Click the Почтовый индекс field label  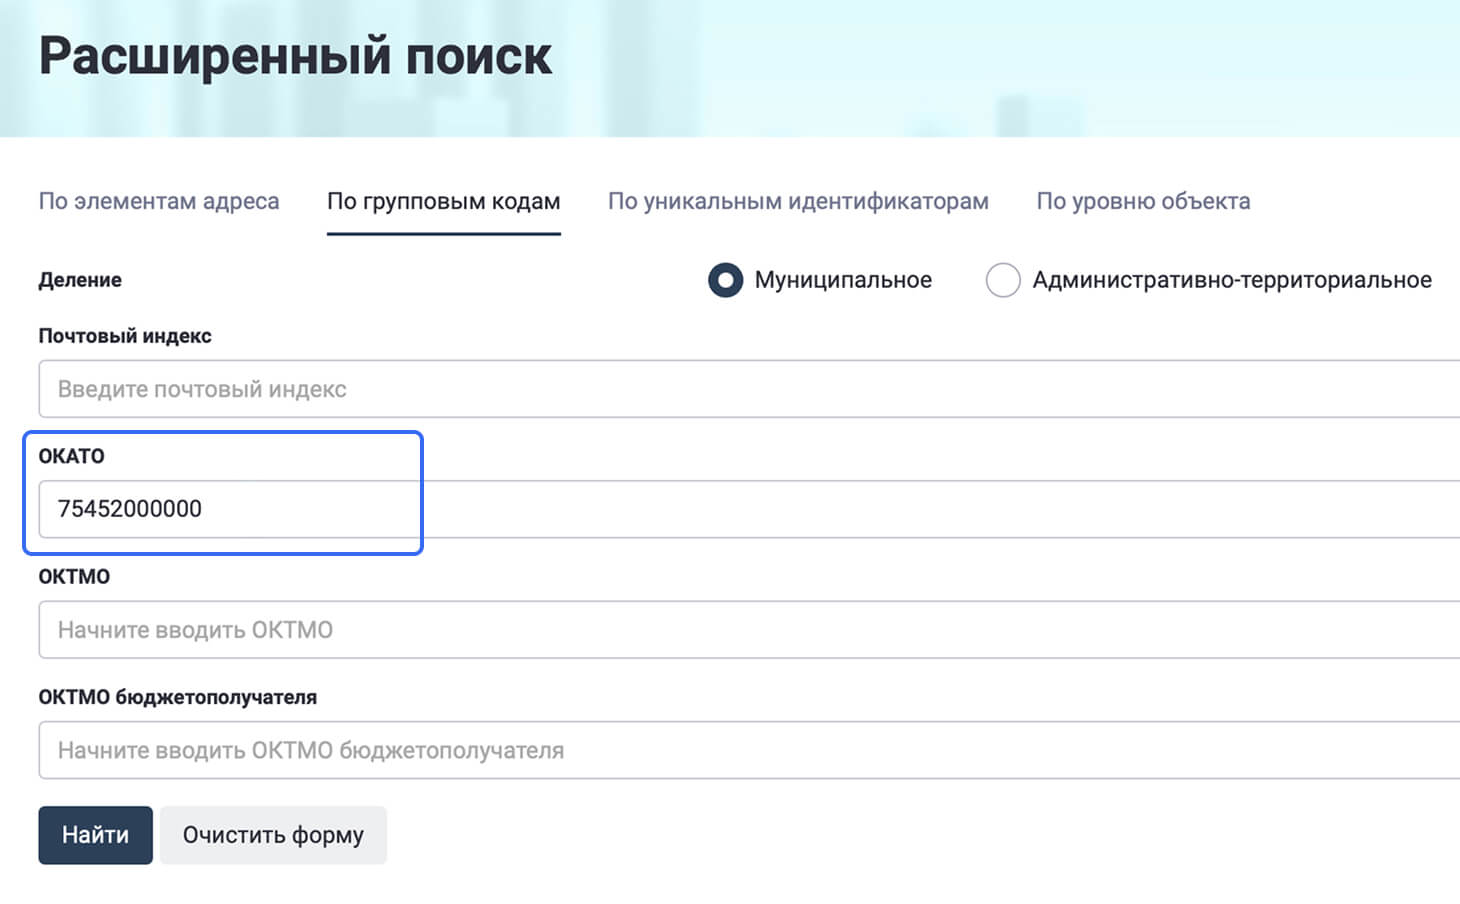coord(125,336)
